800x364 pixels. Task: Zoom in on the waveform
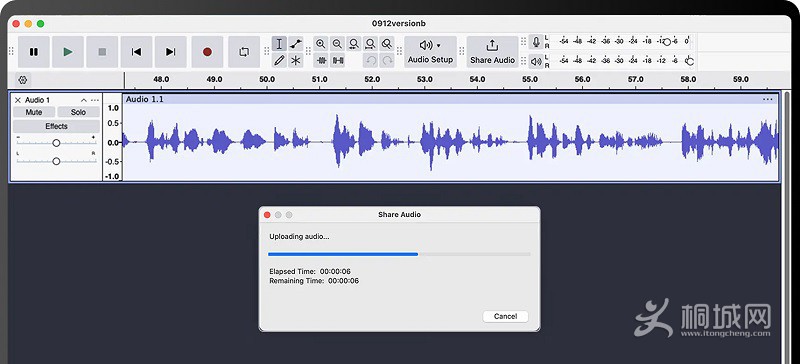[x=320, y=44]
